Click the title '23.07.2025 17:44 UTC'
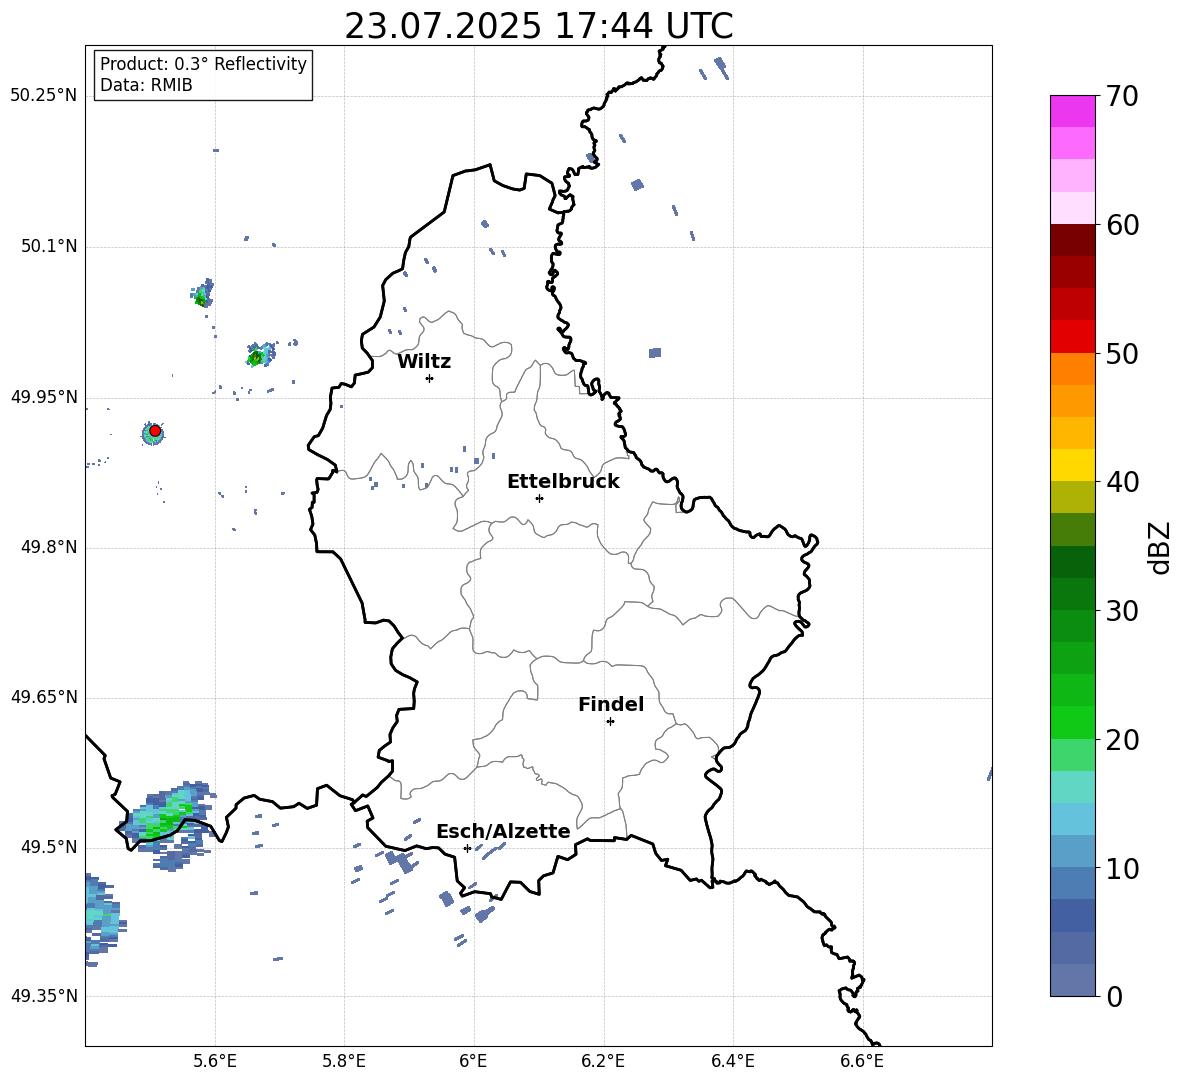Viewport: 1184px width, 1081px height. click(x=538, y=26)
